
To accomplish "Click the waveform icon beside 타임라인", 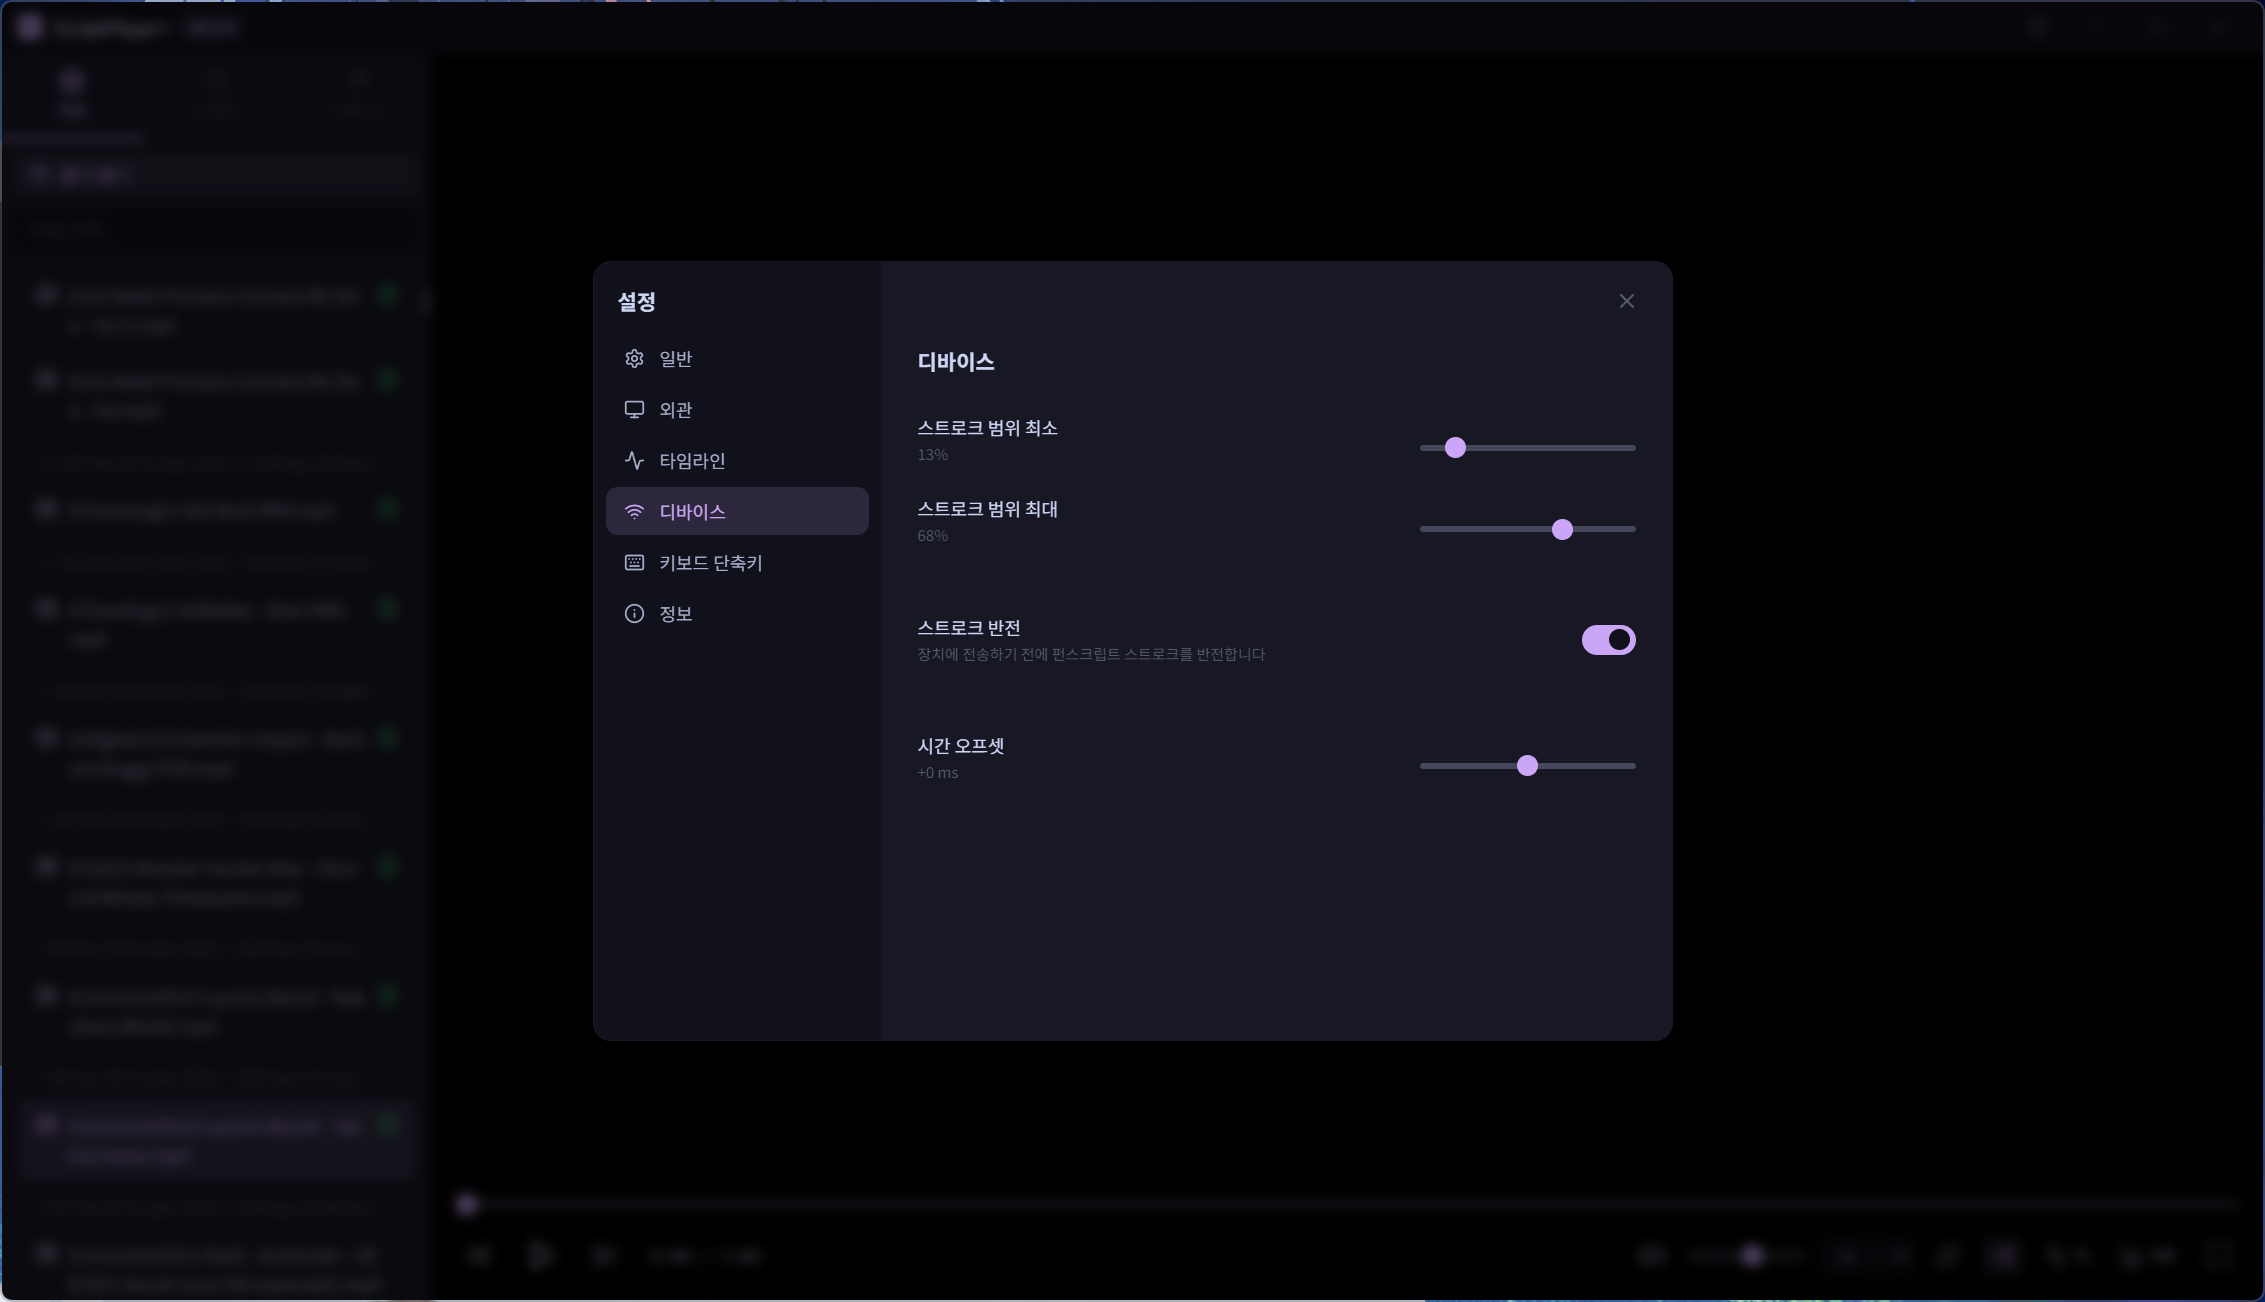I will coord(634,461).
